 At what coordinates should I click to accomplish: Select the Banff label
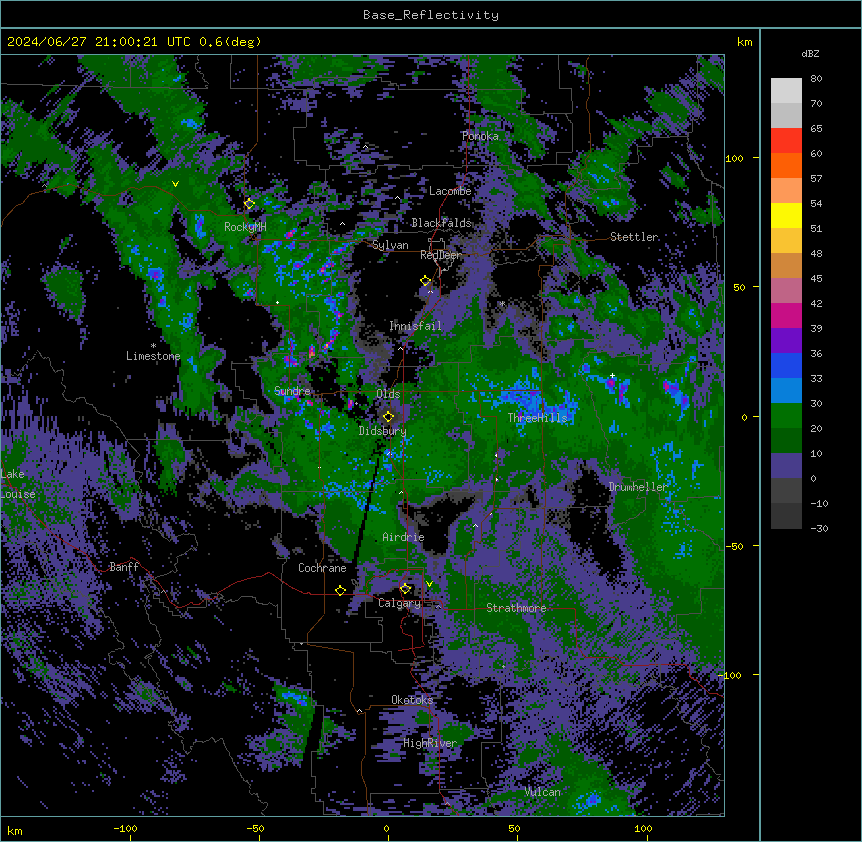[x=124, y=567]
